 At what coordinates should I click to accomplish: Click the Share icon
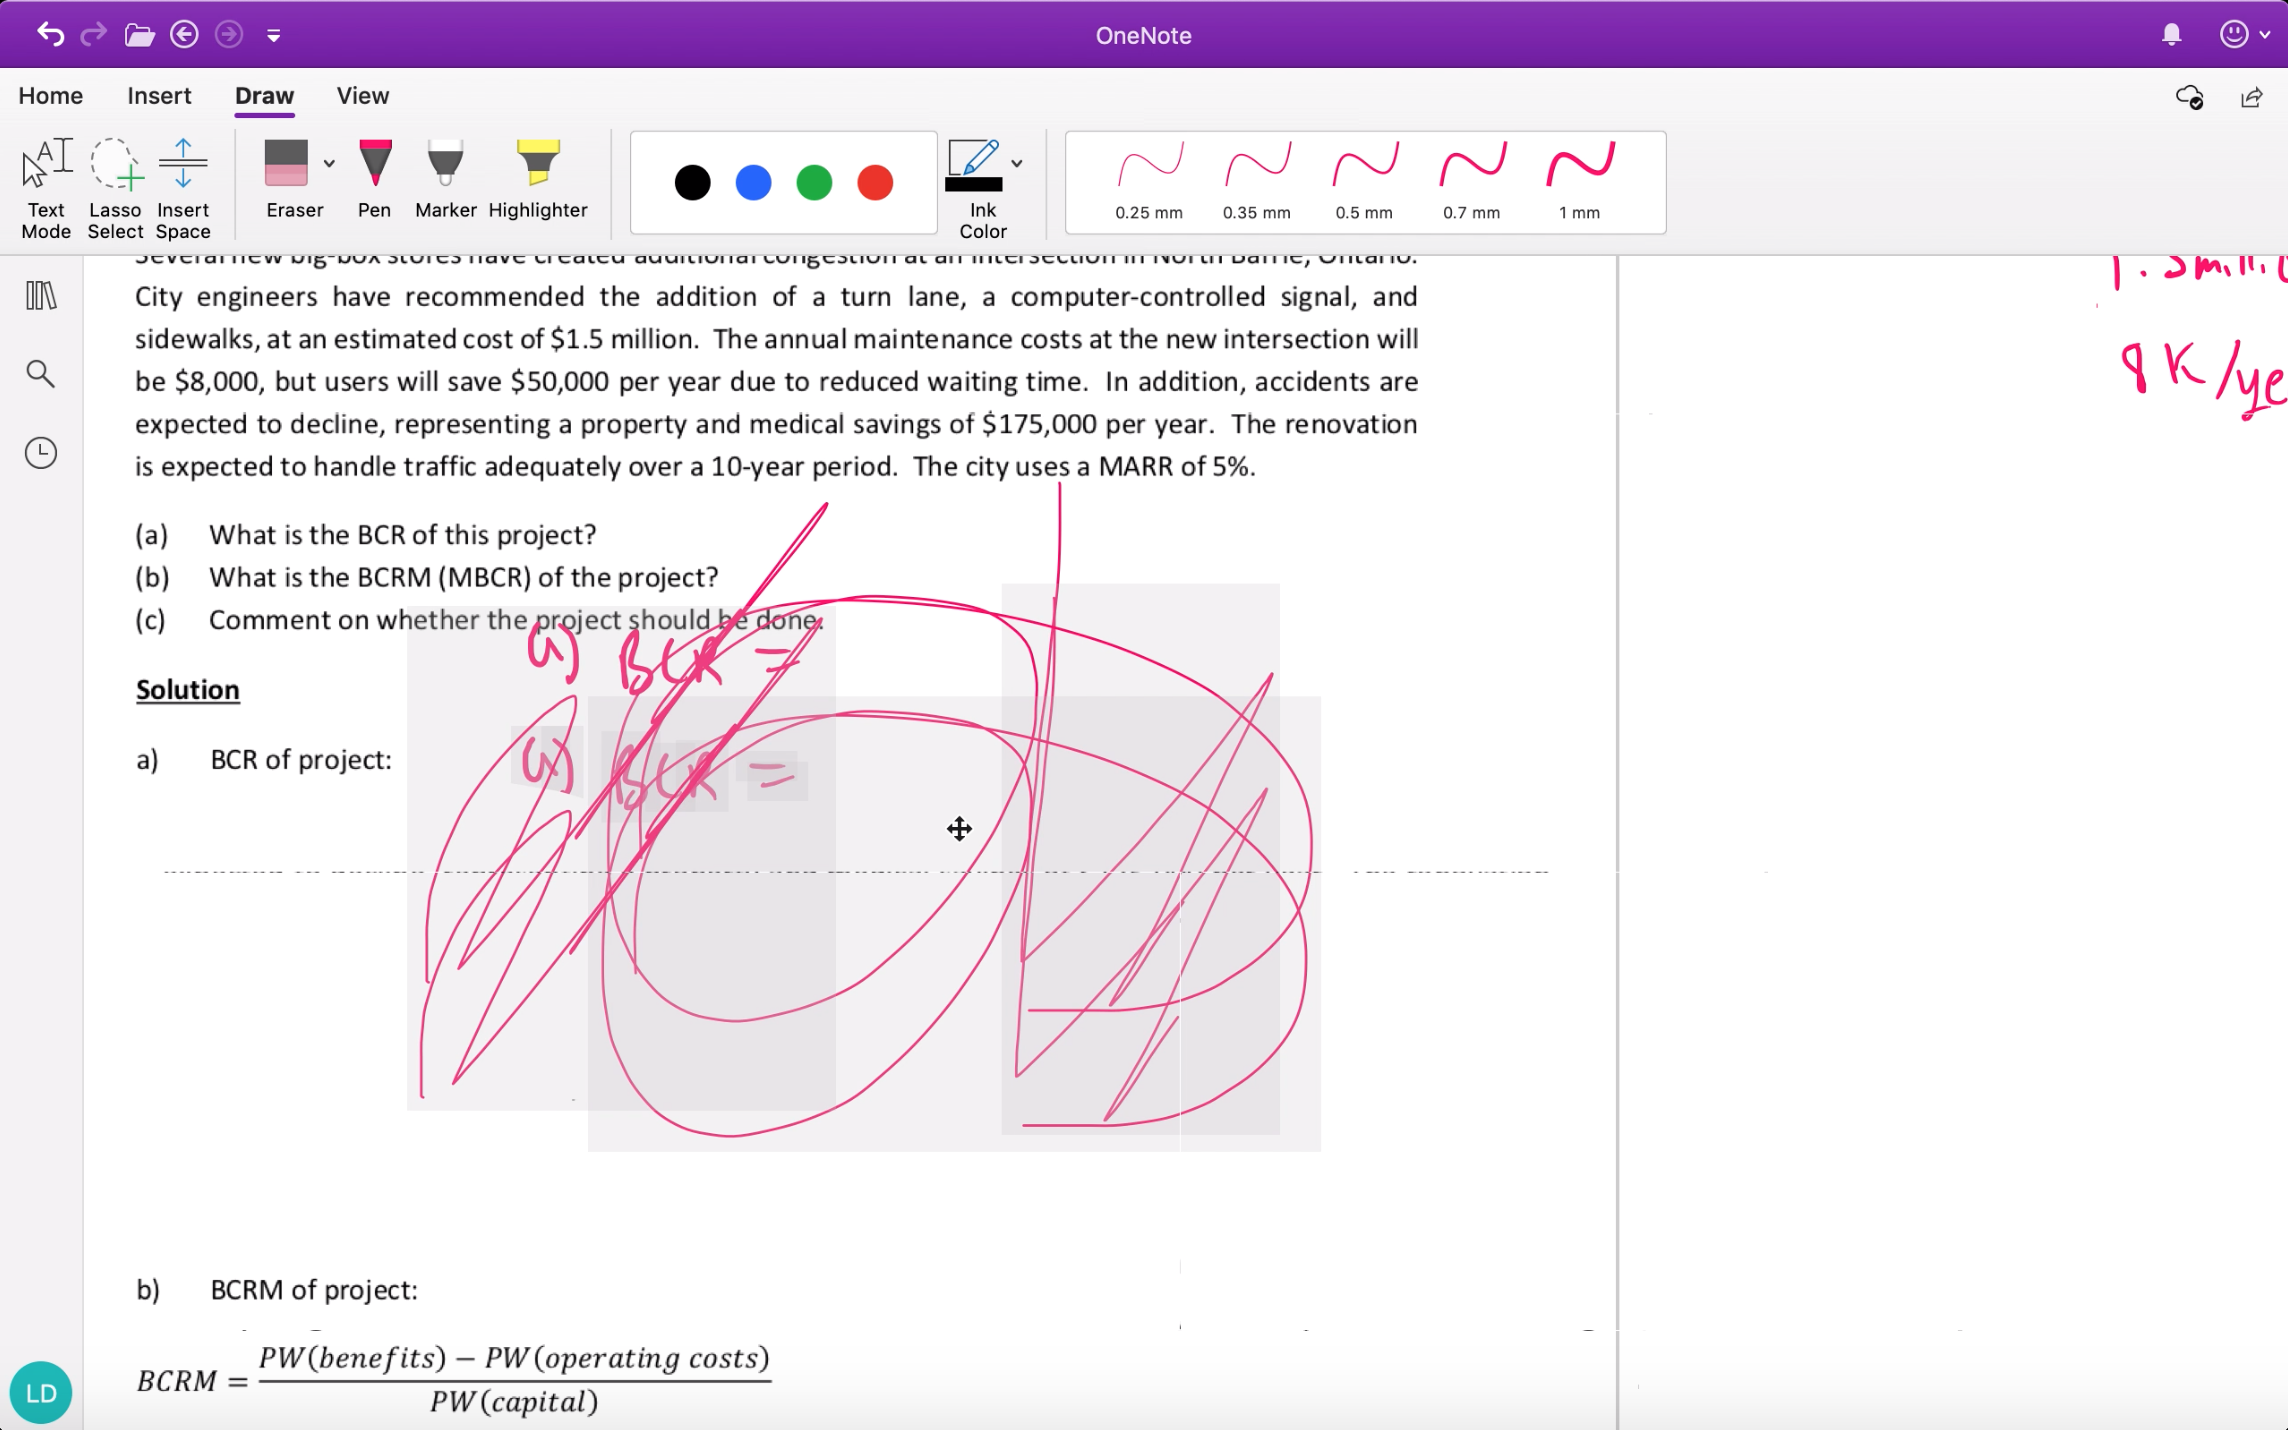pyautogui.click(x=2252, y=97)
